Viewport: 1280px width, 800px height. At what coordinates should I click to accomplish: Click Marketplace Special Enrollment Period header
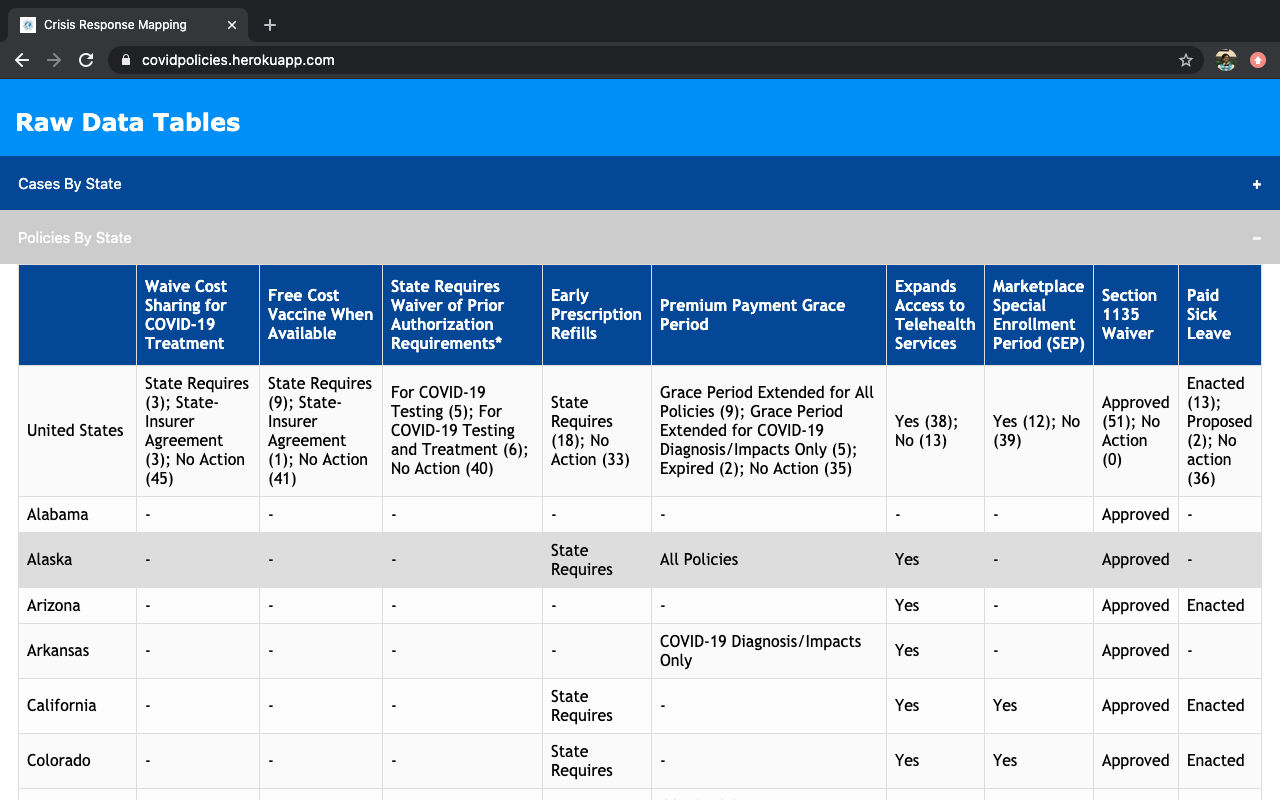(1039, 315)
